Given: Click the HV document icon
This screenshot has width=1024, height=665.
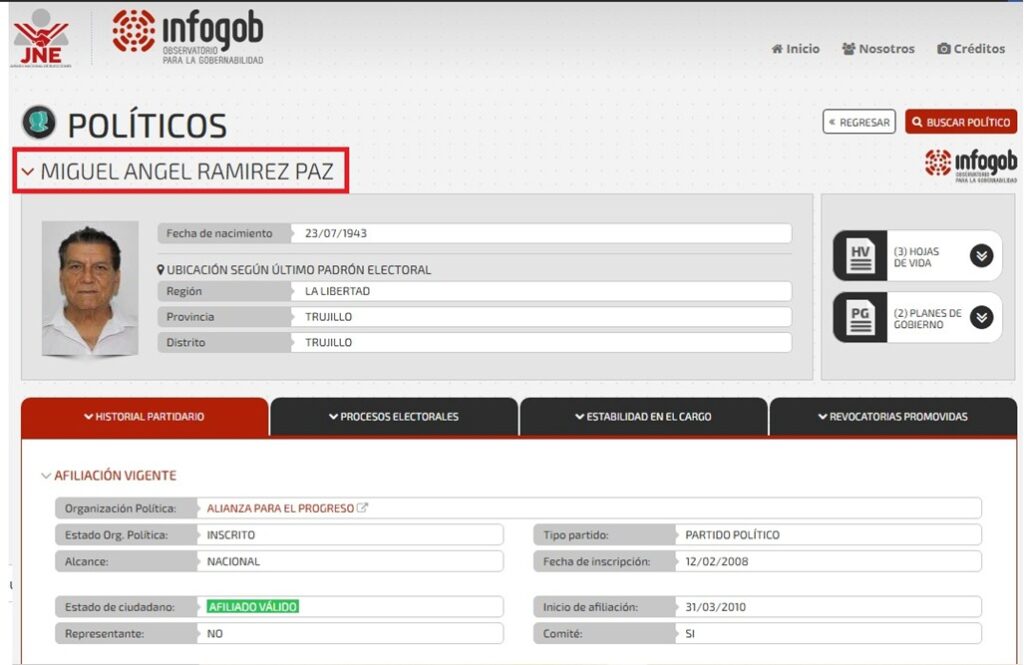Looking at the screenshot, I should pos(860,256).
